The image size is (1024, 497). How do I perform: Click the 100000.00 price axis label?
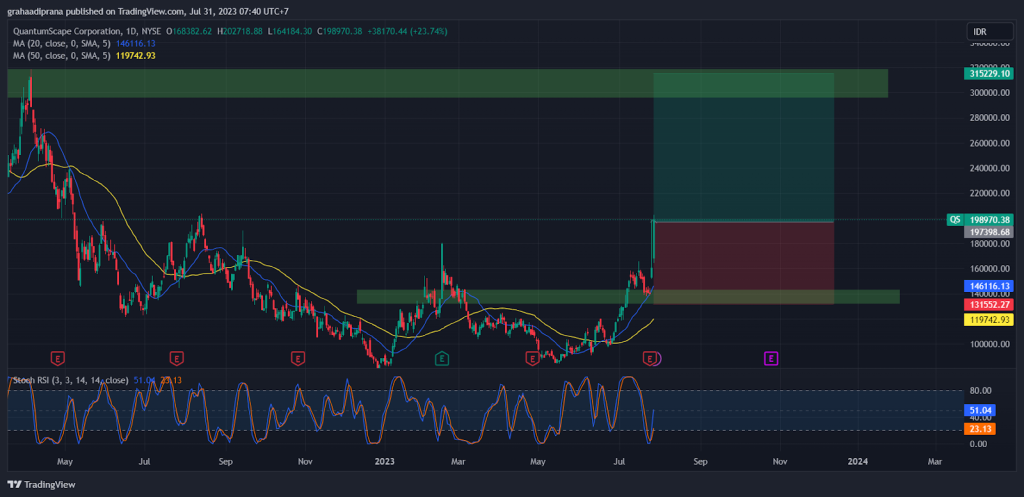pyautogui.click(x=989, y=344)
